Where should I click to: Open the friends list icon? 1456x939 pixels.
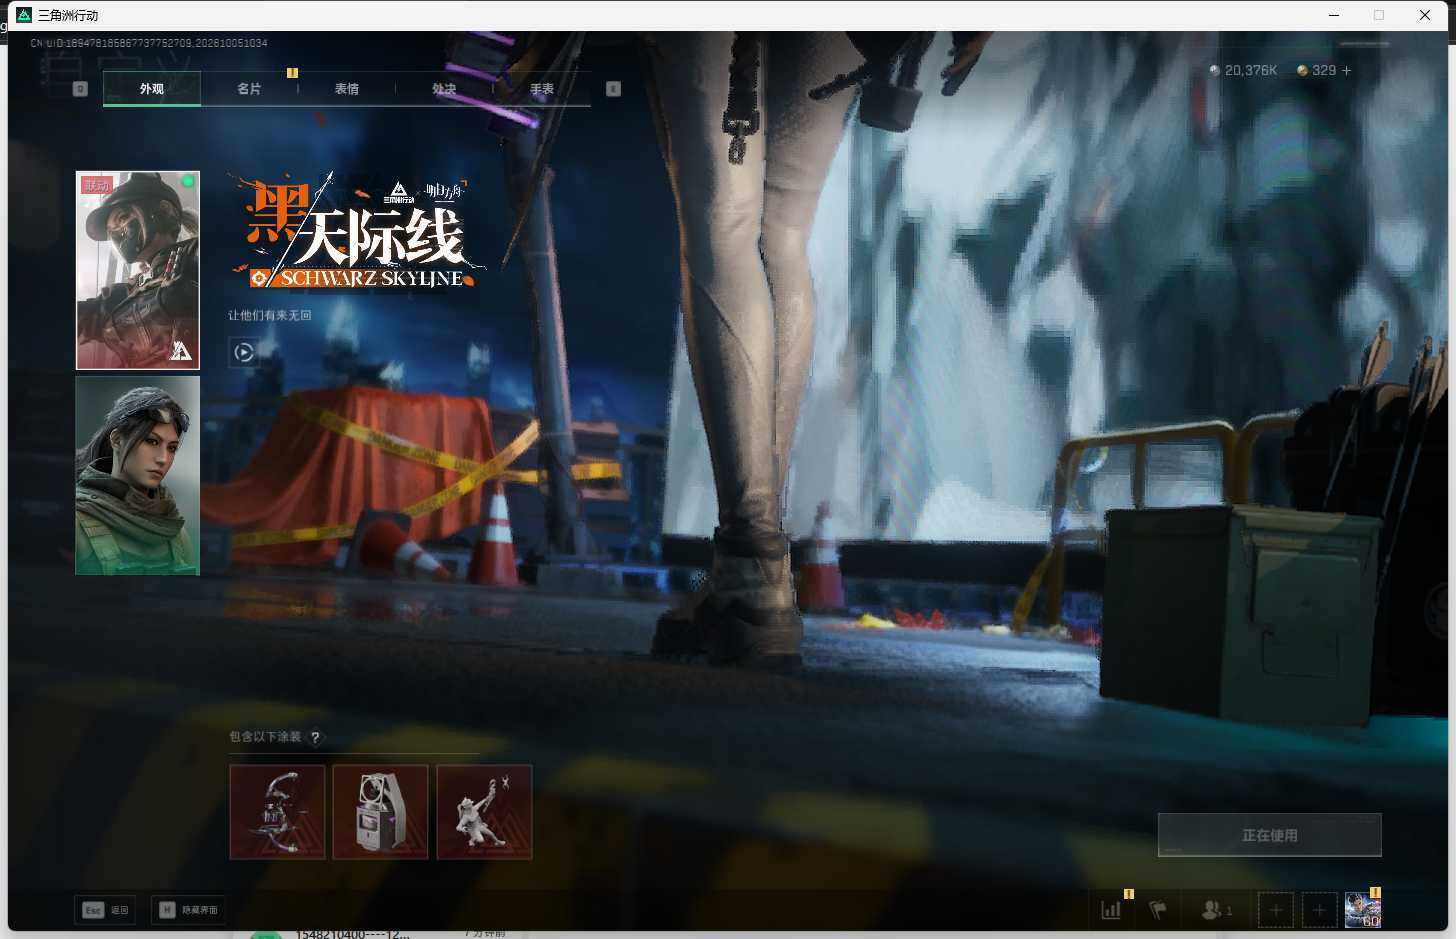(1216, 910)
